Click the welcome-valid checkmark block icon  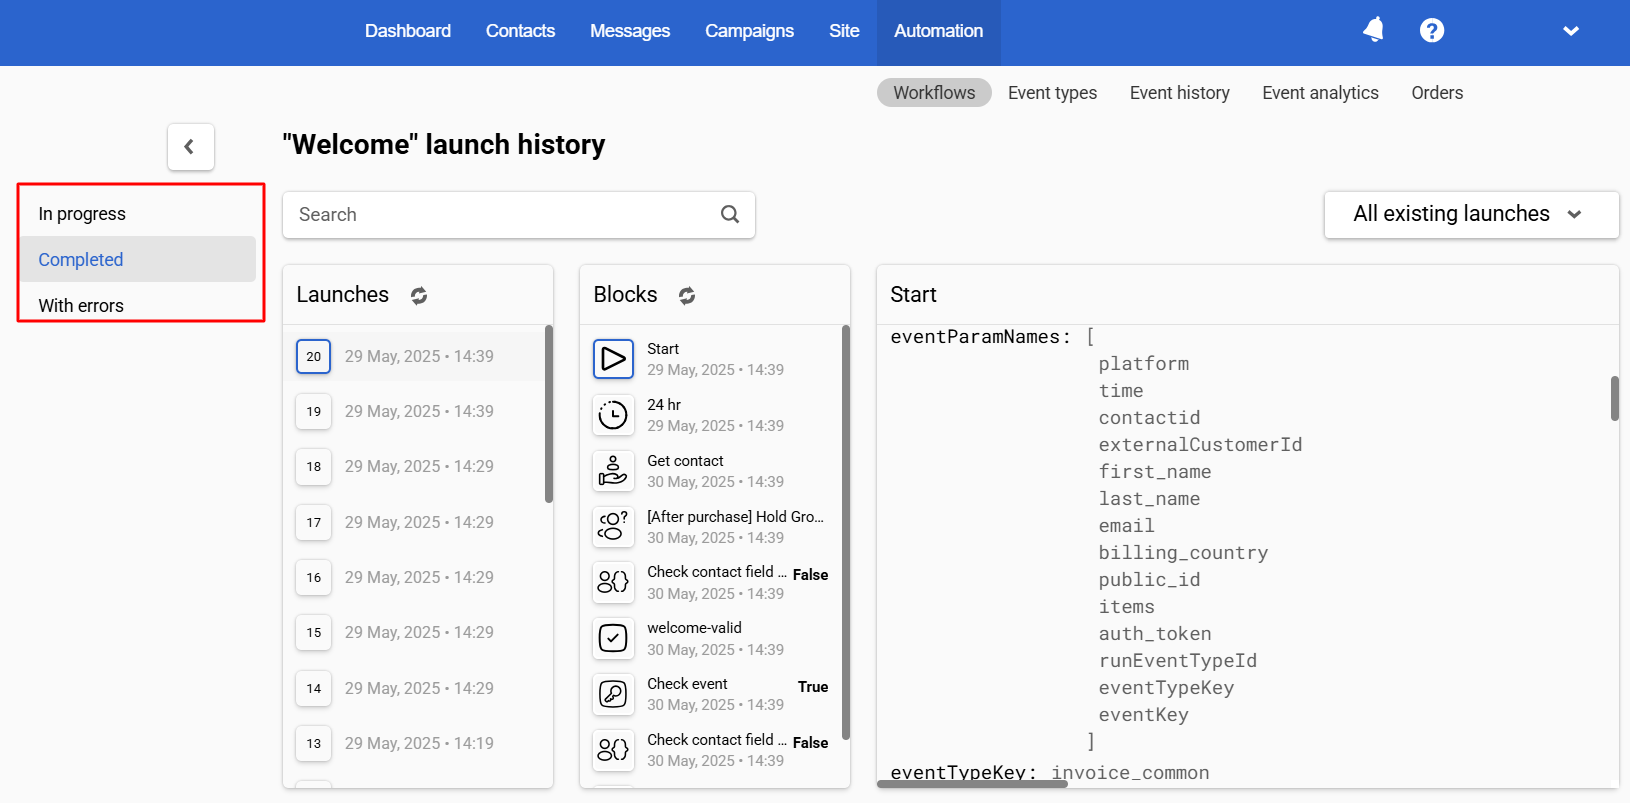613,638
